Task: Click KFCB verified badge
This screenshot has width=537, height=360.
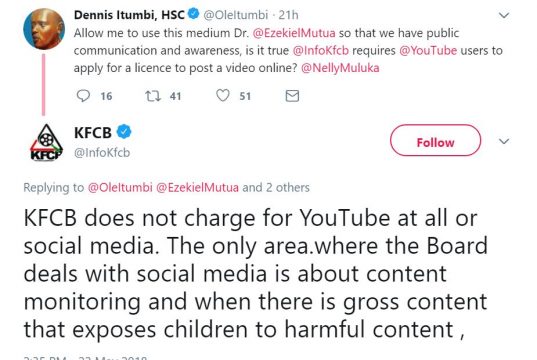Action: (124, 132)
